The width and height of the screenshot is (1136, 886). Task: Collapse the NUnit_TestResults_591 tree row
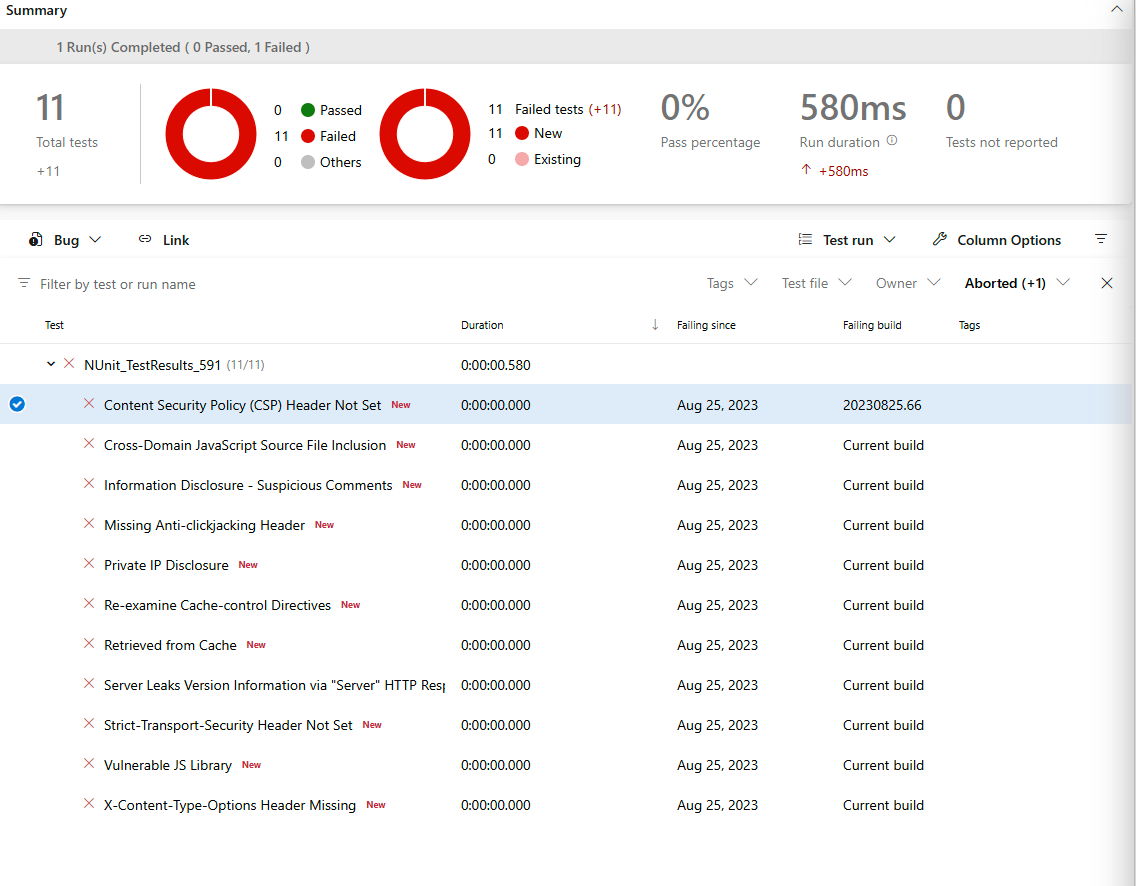(x=51, y=364)
